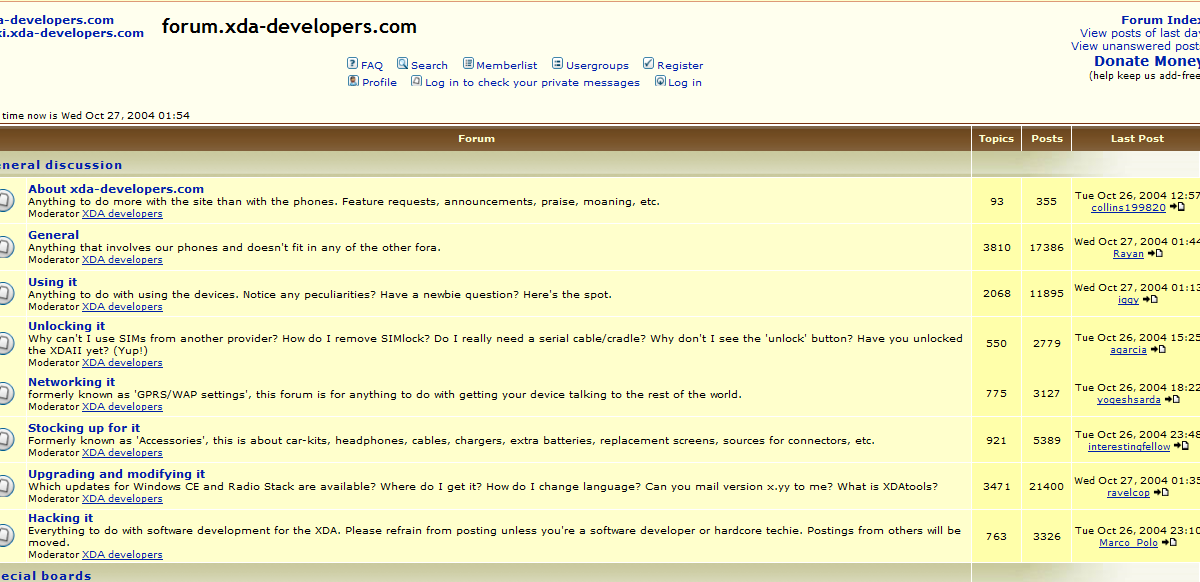This screenshot has height=582, width=1200.
Task: Open user profile Rayan
Action: tap(1128, 254)
